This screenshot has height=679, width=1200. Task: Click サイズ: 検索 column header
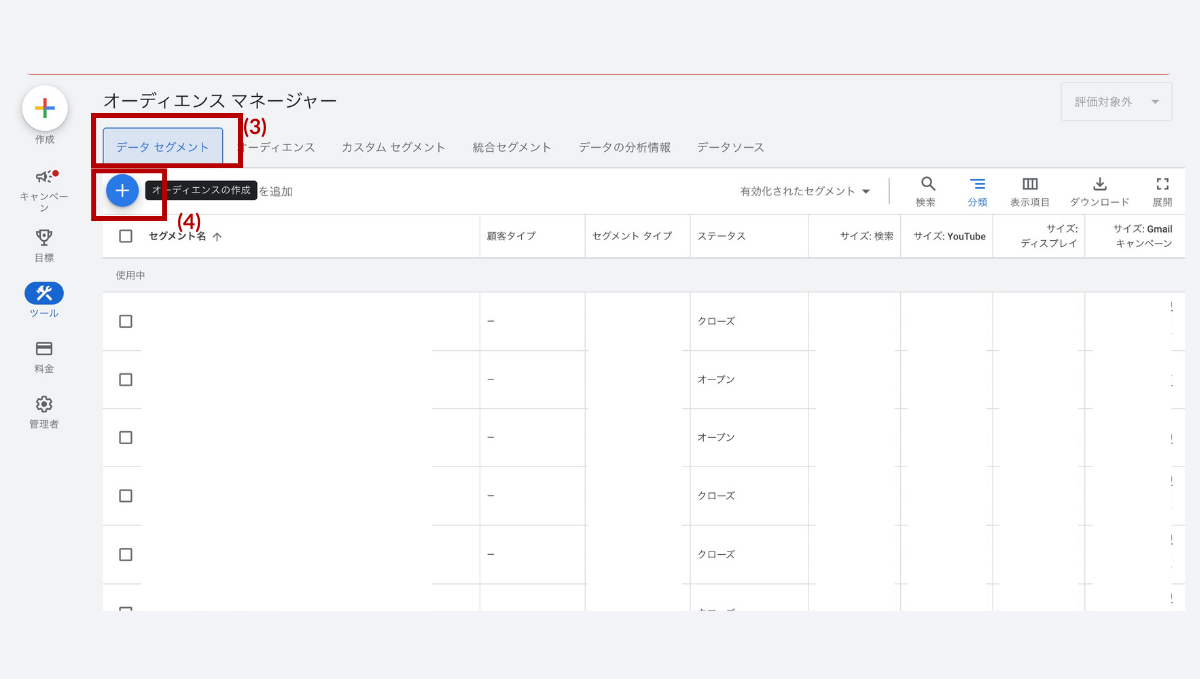coord(867,236)
